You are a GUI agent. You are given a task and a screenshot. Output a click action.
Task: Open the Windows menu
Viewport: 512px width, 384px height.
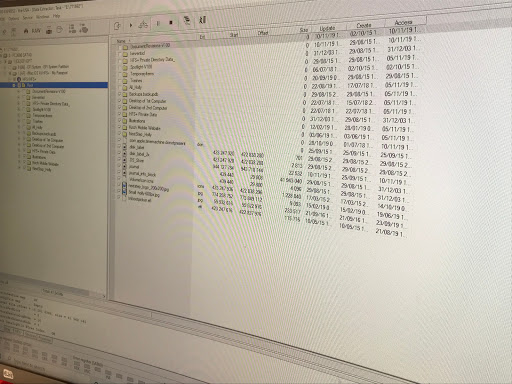tap(43, 17)
